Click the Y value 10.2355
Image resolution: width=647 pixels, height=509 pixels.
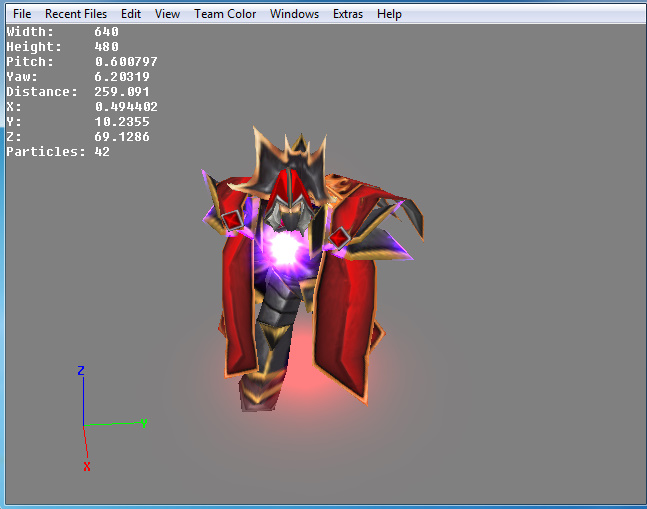[122, 122]
